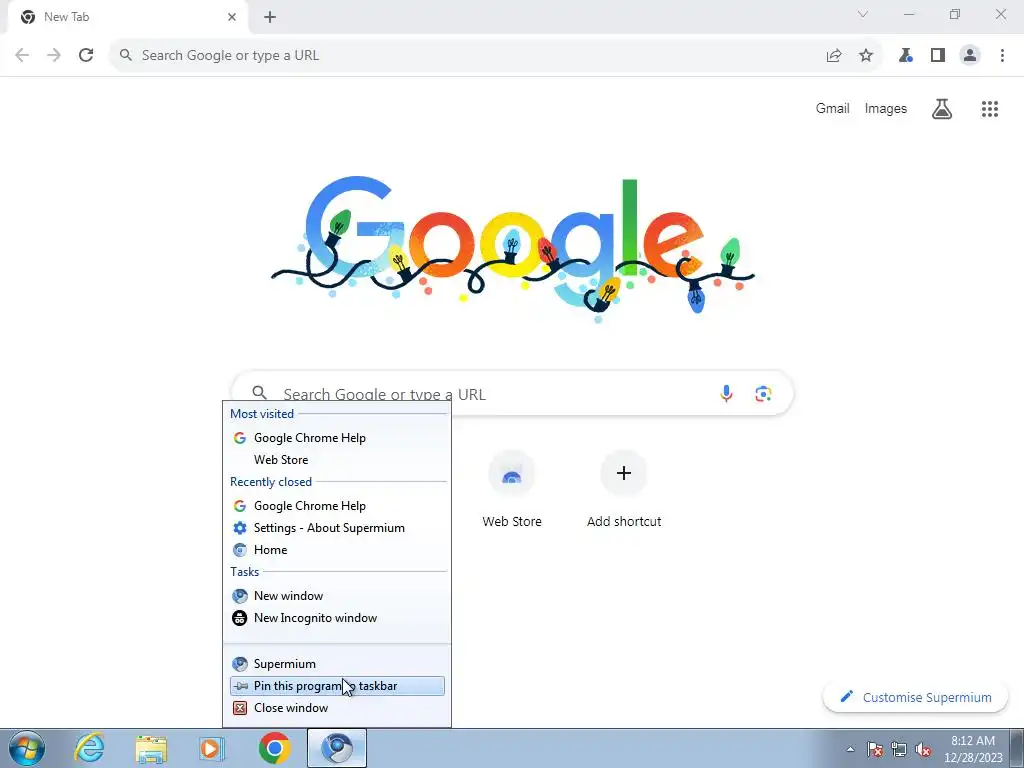Open Search Labs flask icon on the page
This screenshot has height=768, width=1024.
942,109
